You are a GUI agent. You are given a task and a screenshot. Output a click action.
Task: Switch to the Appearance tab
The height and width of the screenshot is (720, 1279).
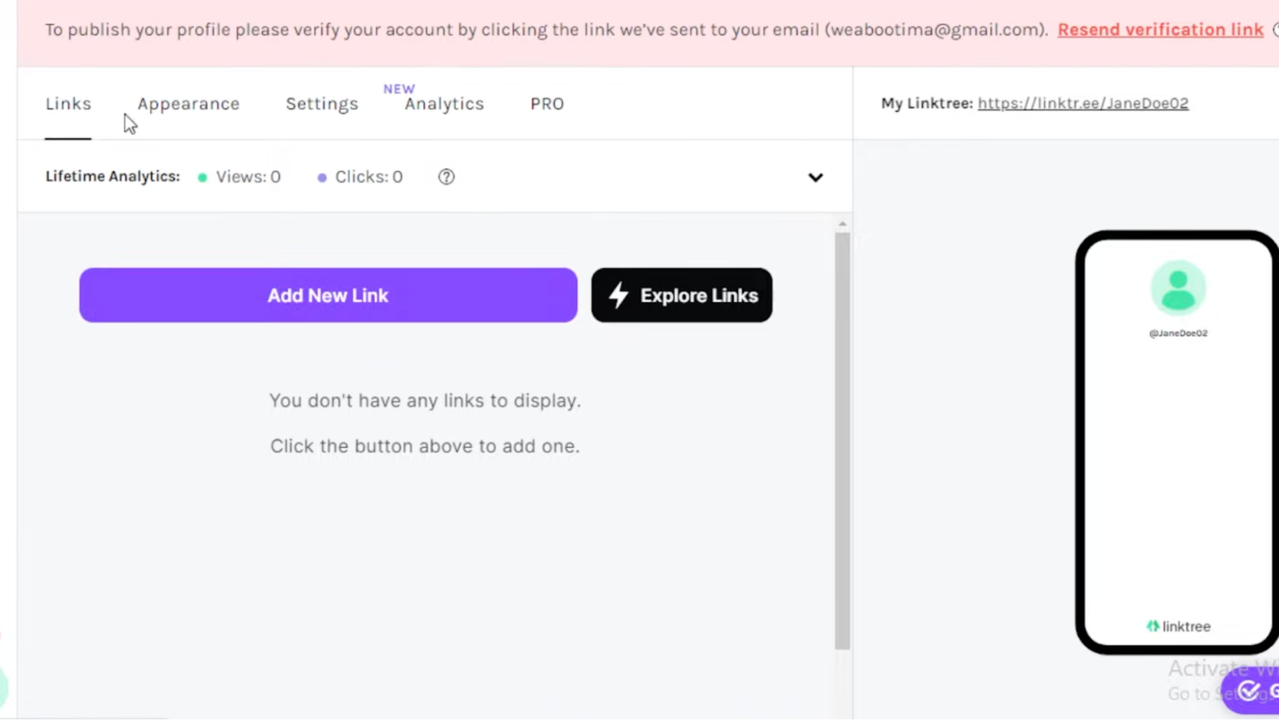point(188,104)
